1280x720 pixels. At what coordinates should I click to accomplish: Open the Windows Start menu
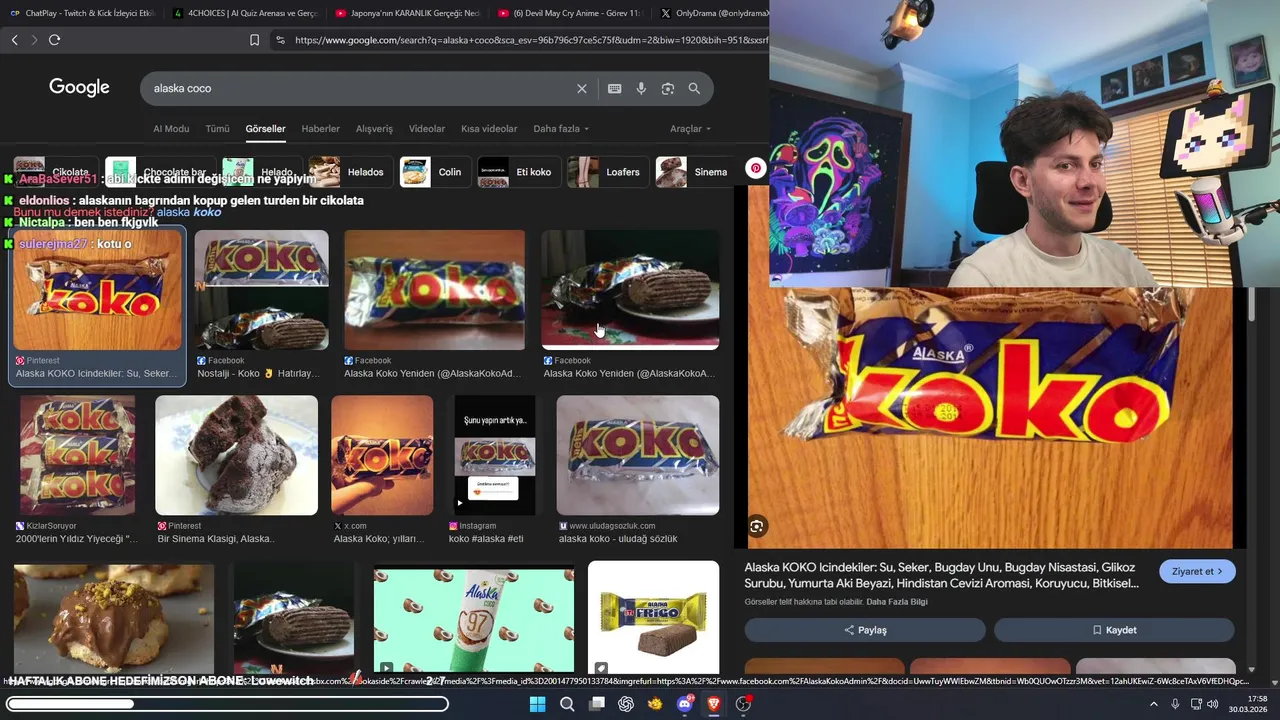tap(537, 704)
